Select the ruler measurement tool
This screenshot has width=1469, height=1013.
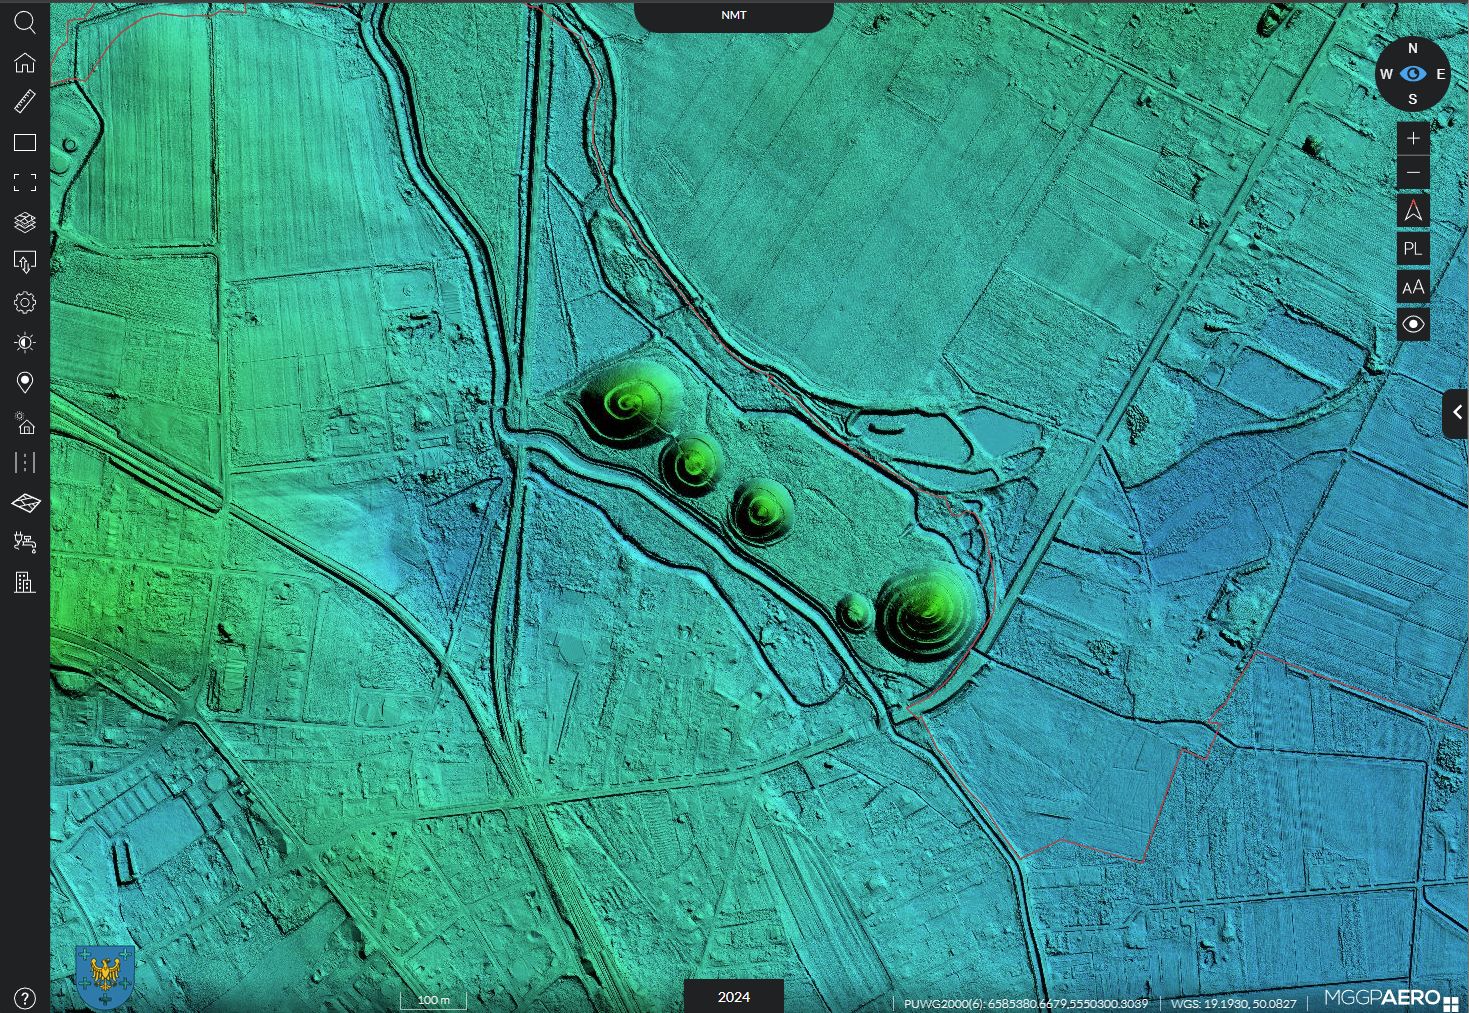24,101
